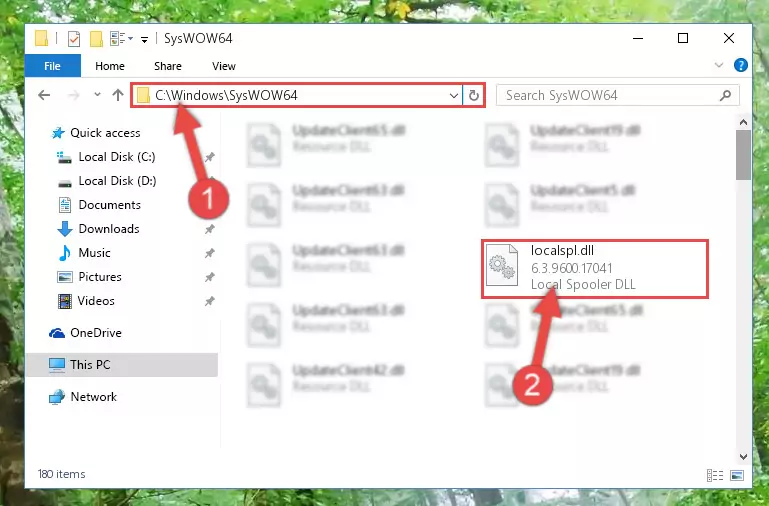Image resolution: width=769 pixels, height=506 pixels.
Task: Open the File menu
Action: tap(52, 66)
